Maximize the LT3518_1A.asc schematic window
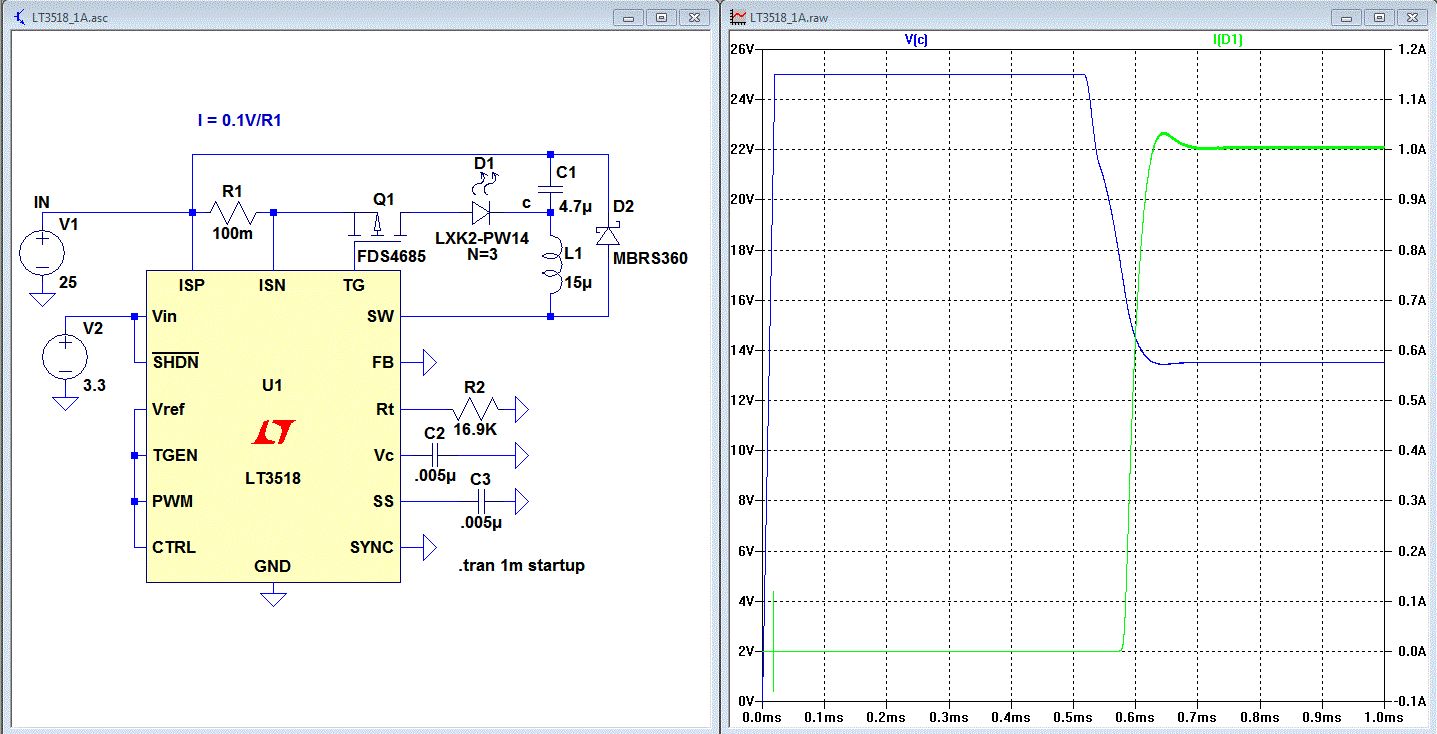 [661, 17]
